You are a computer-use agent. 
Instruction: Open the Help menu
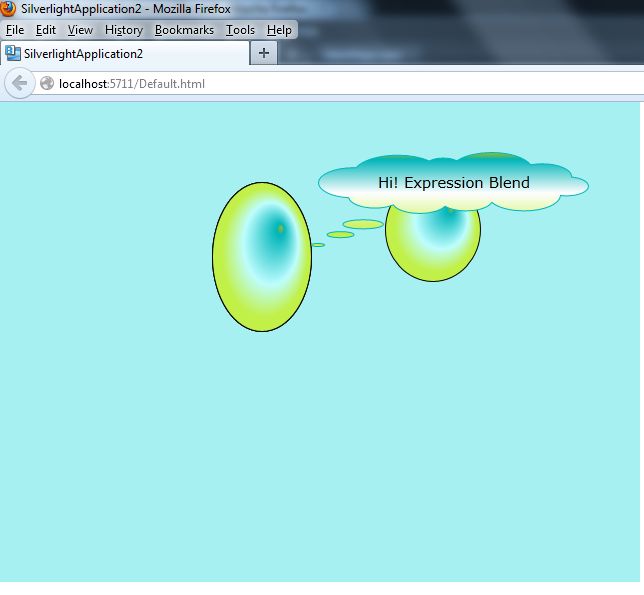click(279, 30)
